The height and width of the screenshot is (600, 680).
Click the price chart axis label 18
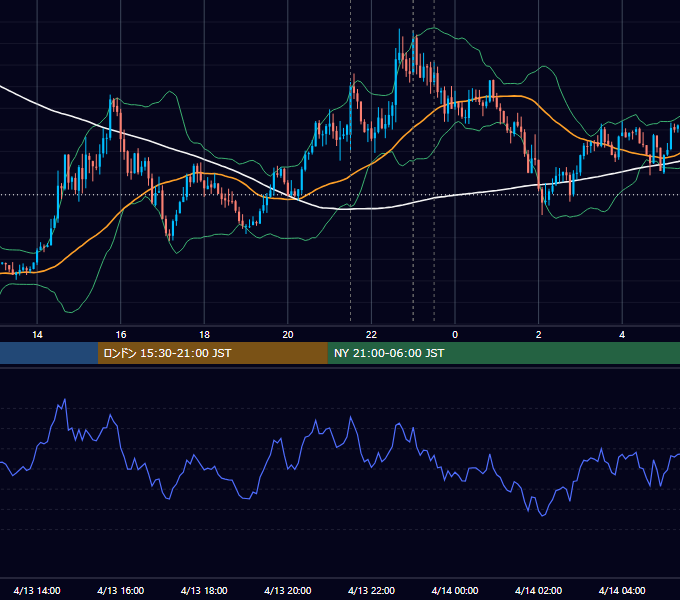204,335
